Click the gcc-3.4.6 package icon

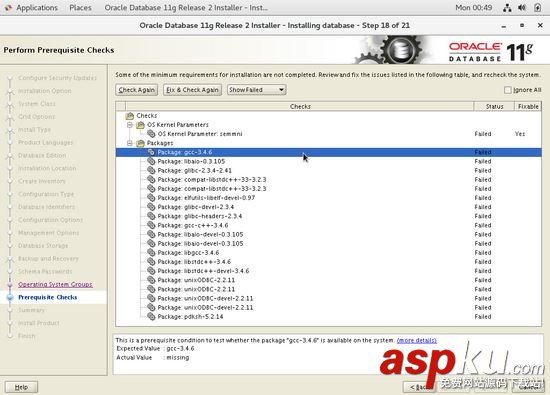click(x=151, y=152)
